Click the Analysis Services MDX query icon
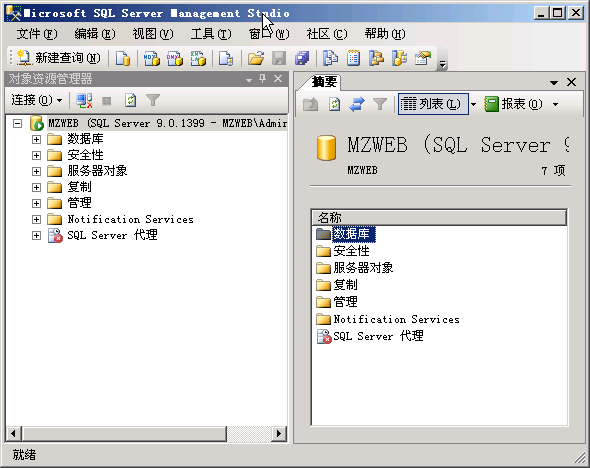 tap(152, 58)
